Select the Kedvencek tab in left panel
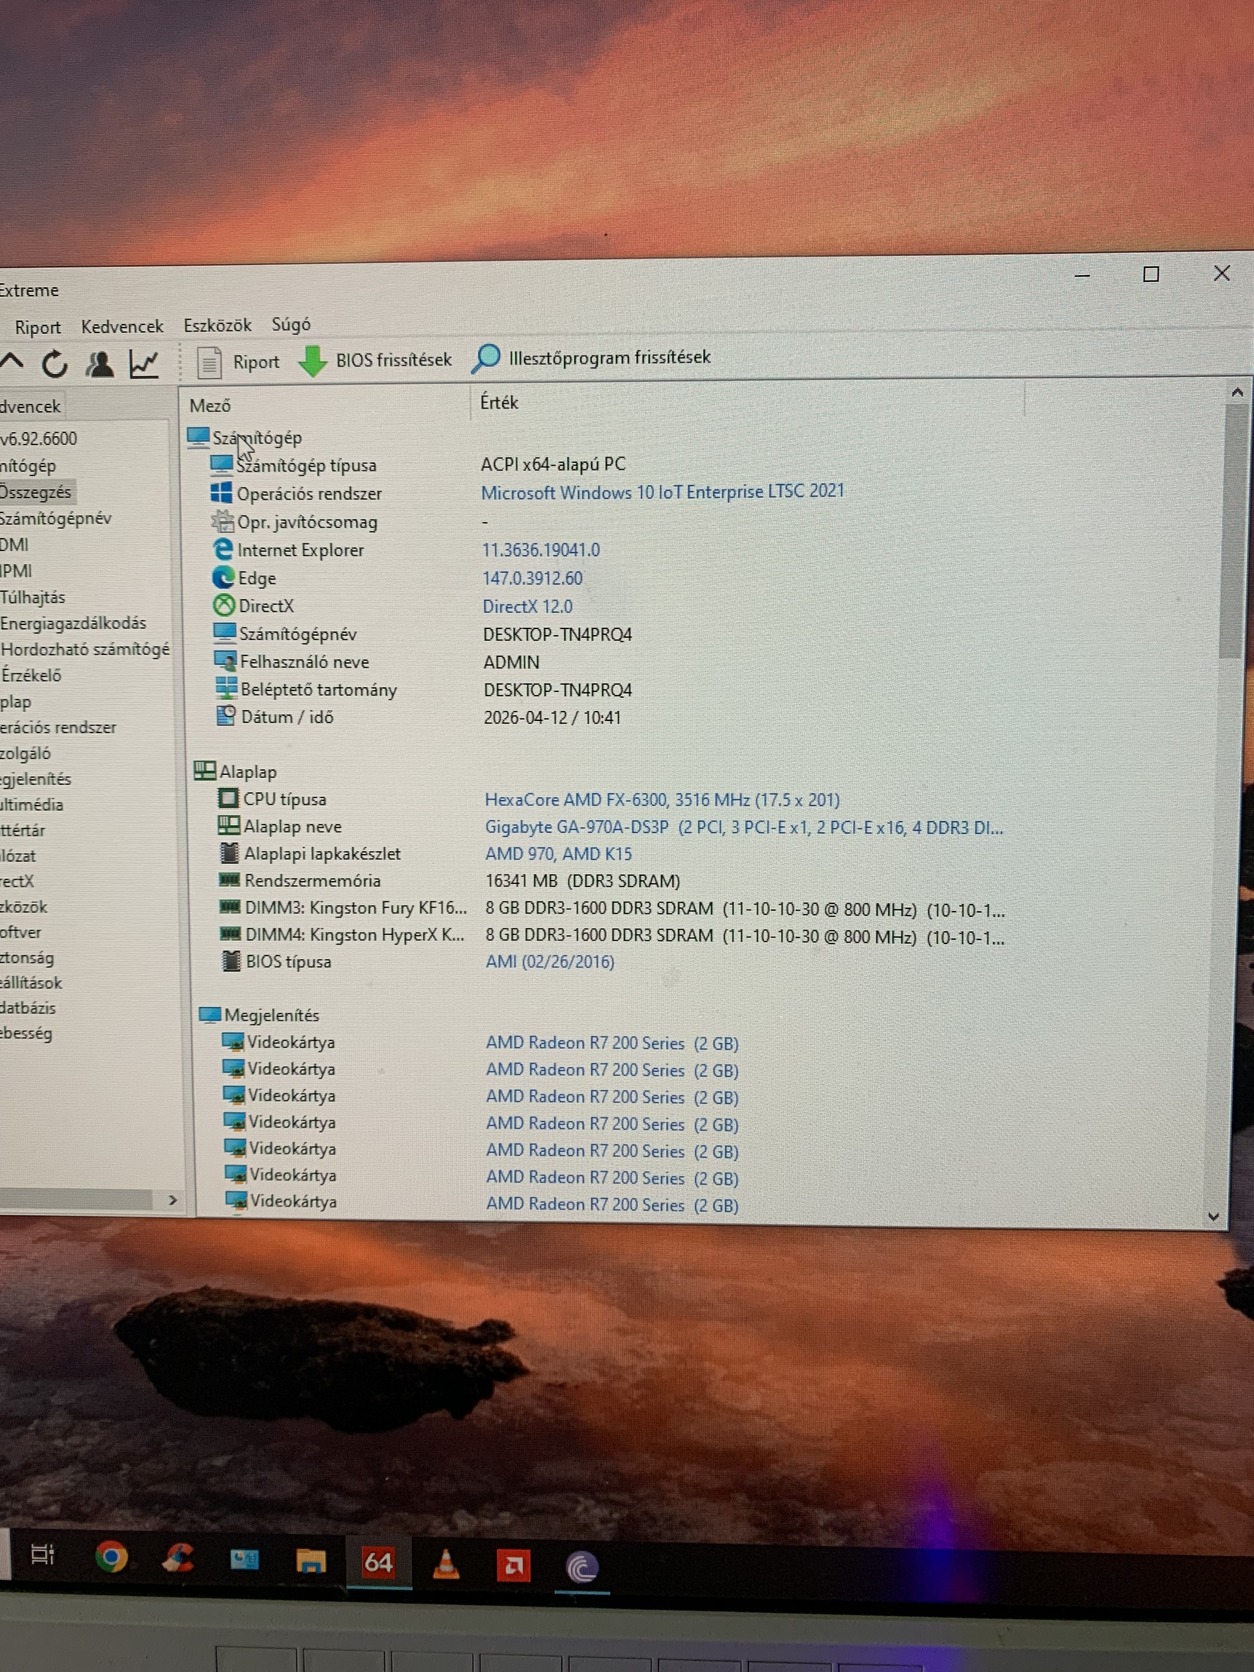The height and width of the screenshot is (1672, 1254). click(x=31, y=406)
